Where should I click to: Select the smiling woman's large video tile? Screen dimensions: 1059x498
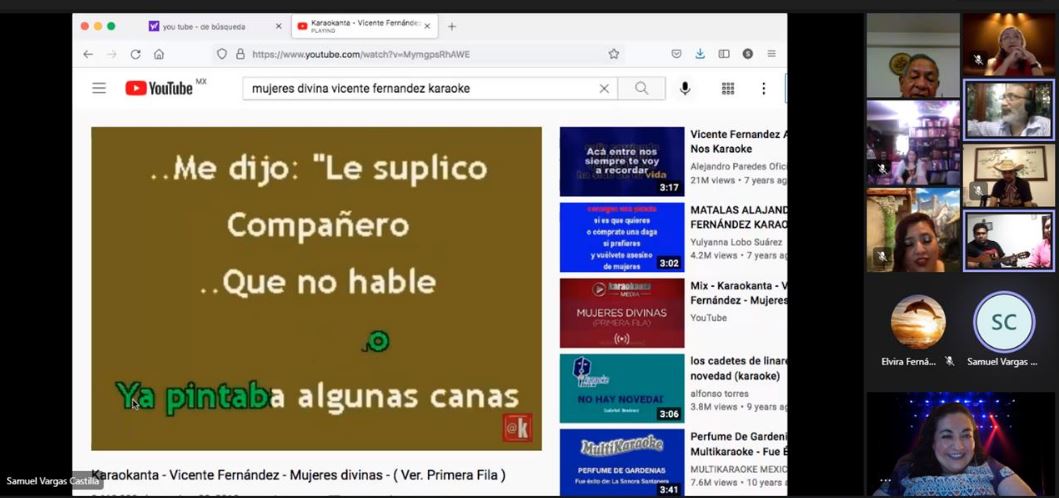[960, 443]
